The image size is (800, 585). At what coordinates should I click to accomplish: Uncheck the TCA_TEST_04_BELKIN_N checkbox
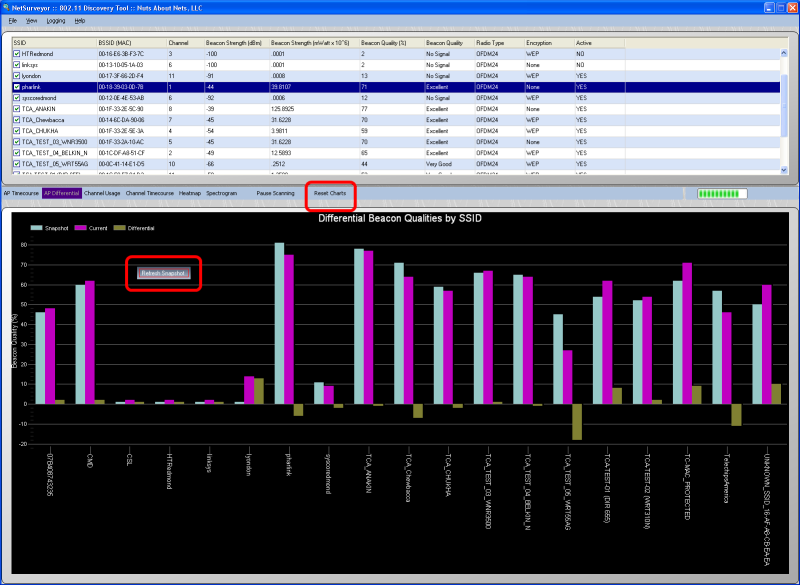[17, 153]
